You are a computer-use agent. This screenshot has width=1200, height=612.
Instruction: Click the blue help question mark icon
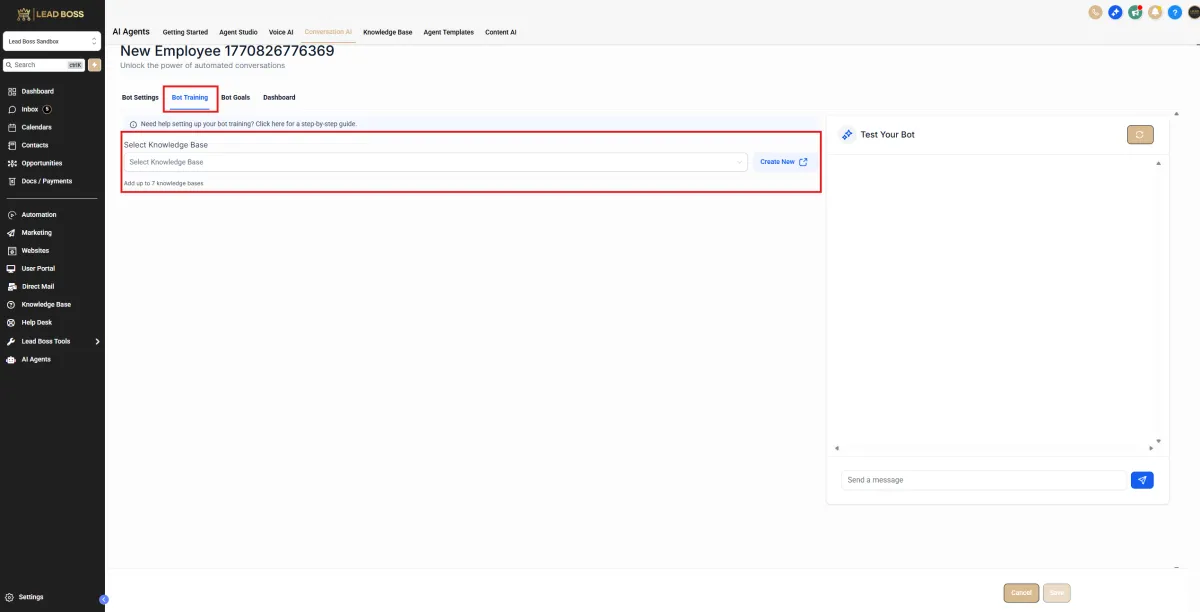coord(1175,12)
